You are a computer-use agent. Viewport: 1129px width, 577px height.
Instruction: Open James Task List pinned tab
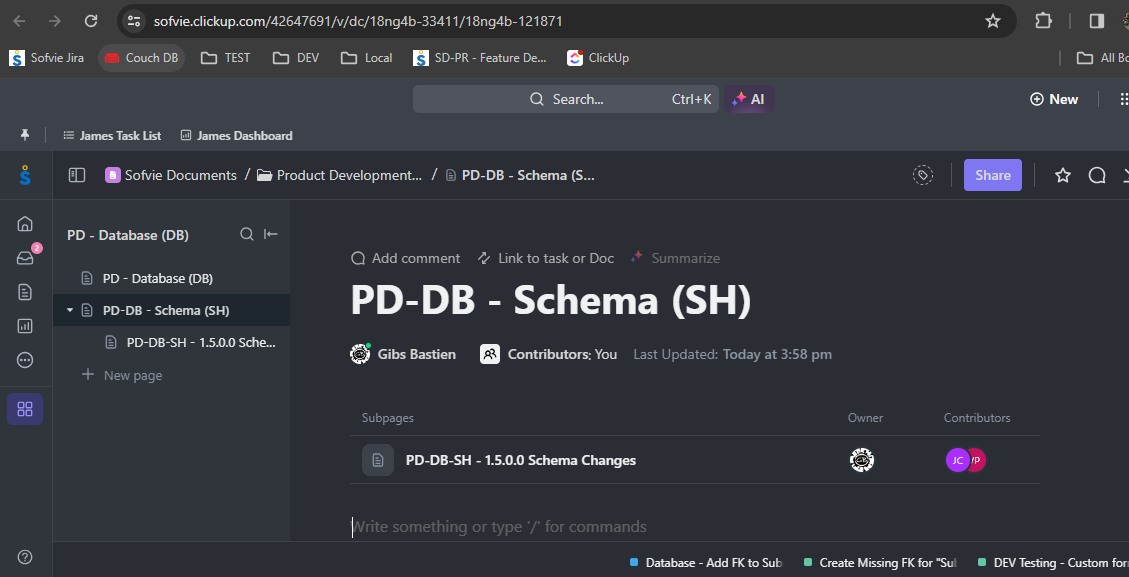112,135
